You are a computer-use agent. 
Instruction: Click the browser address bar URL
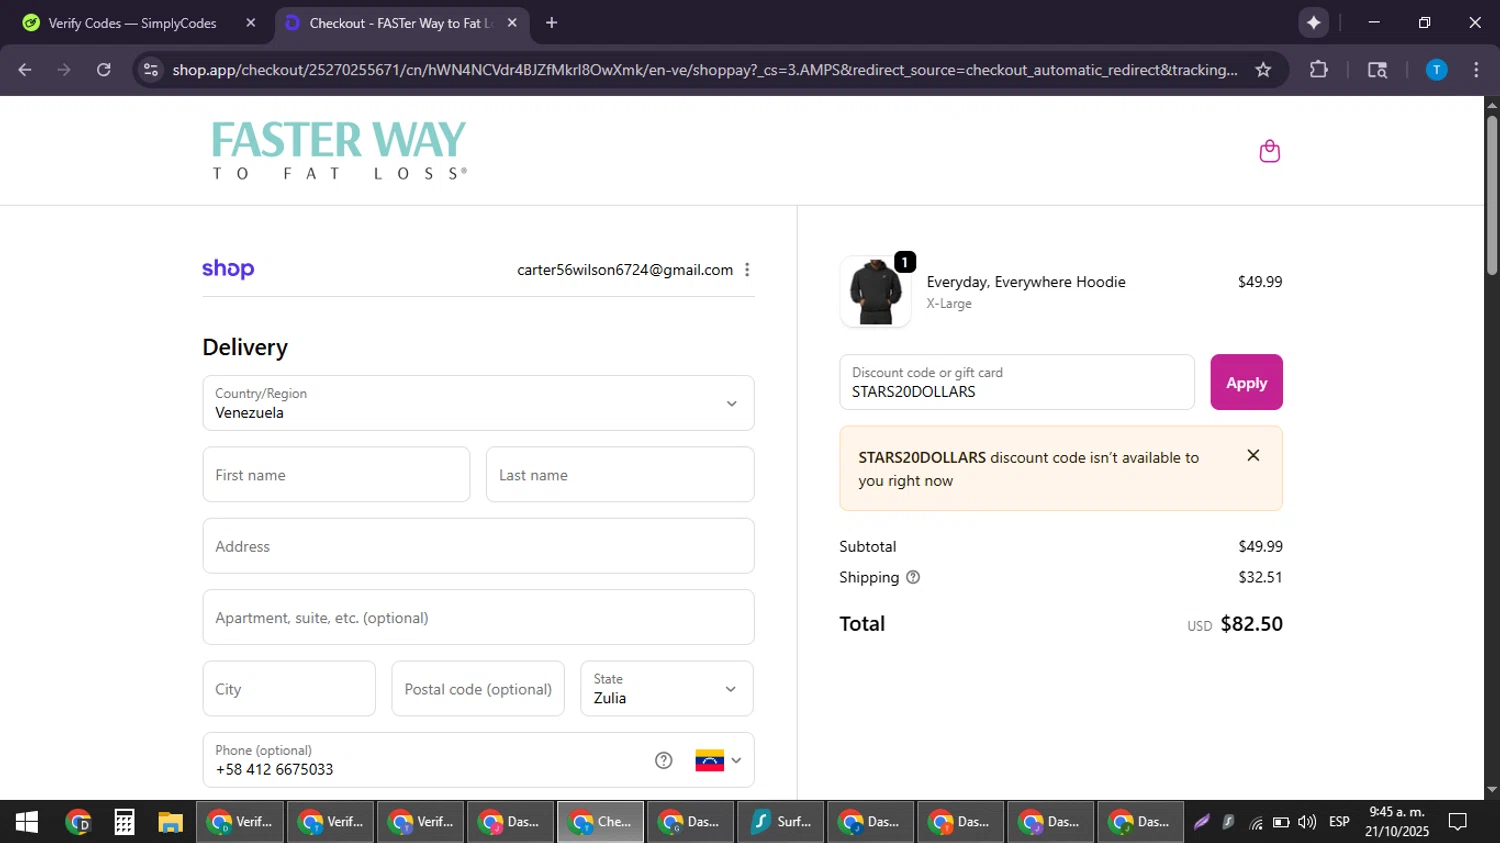pos(704,70)
